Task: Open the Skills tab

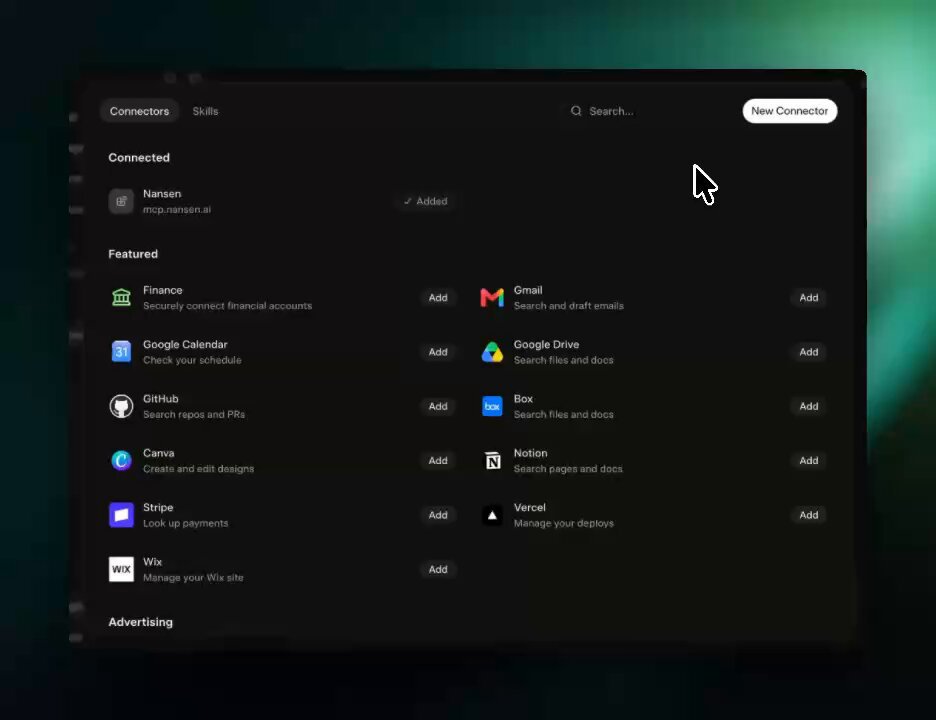Action: click(x=205, y=111)
